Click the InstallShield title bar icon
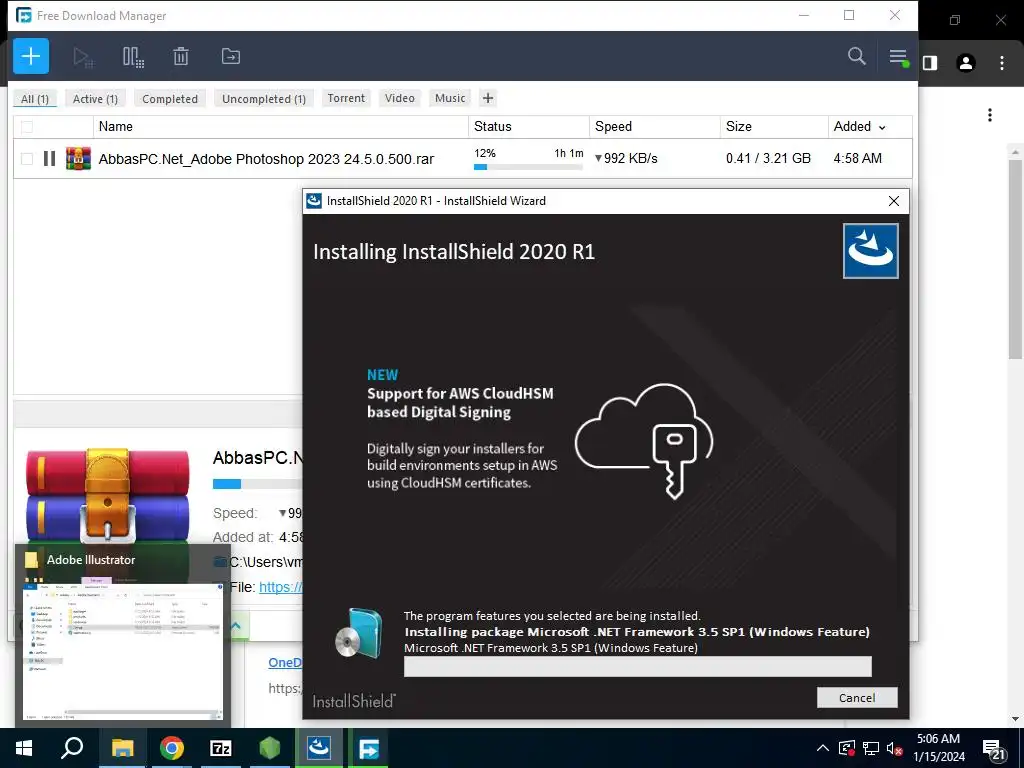 tap(314, 200)
